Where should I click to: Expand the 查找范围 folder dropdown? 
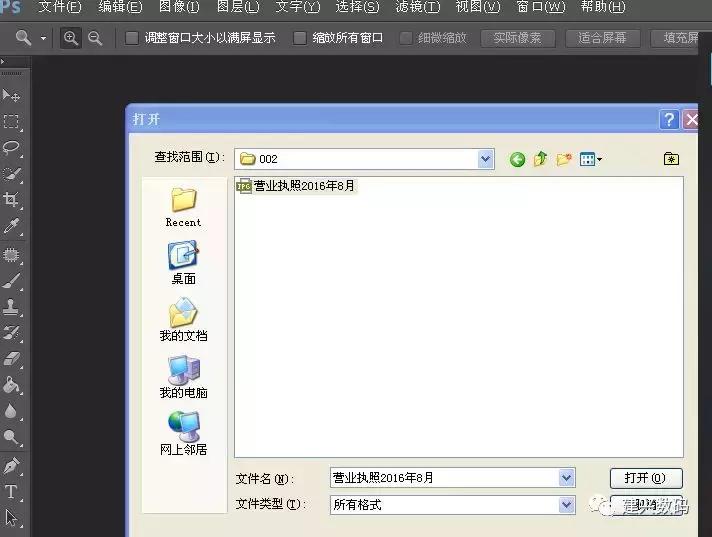tap(485, 159)
